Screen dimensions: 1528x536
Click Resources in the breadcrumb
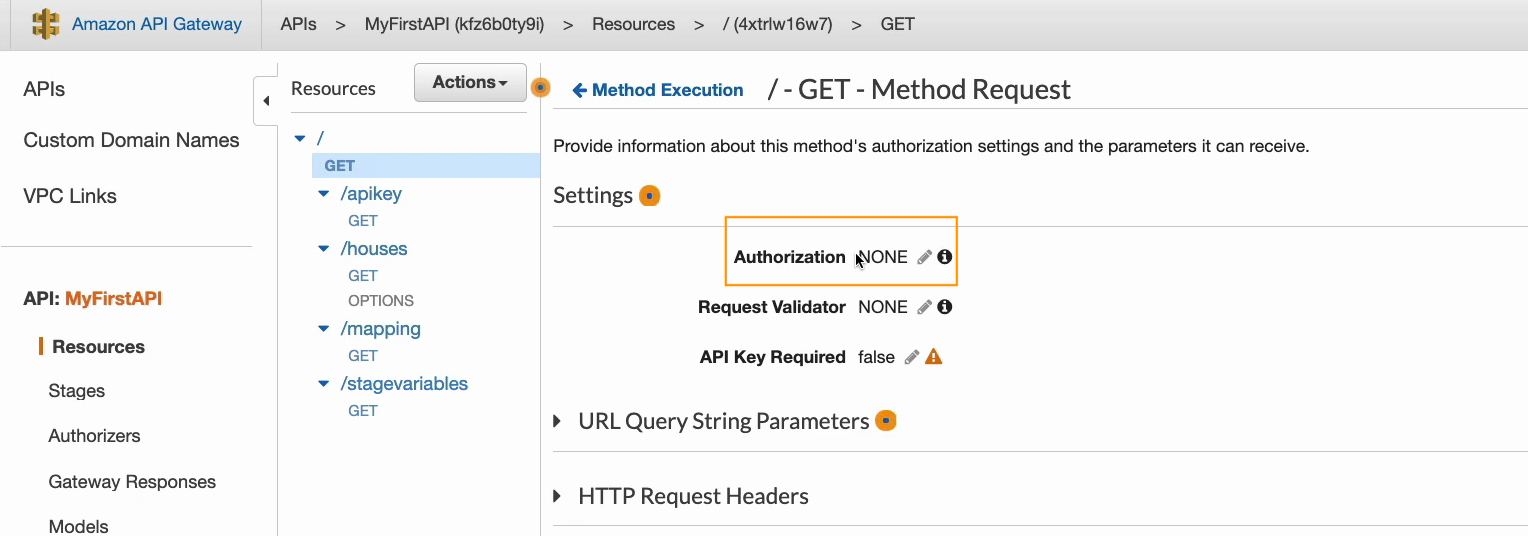tap(633, 24)
